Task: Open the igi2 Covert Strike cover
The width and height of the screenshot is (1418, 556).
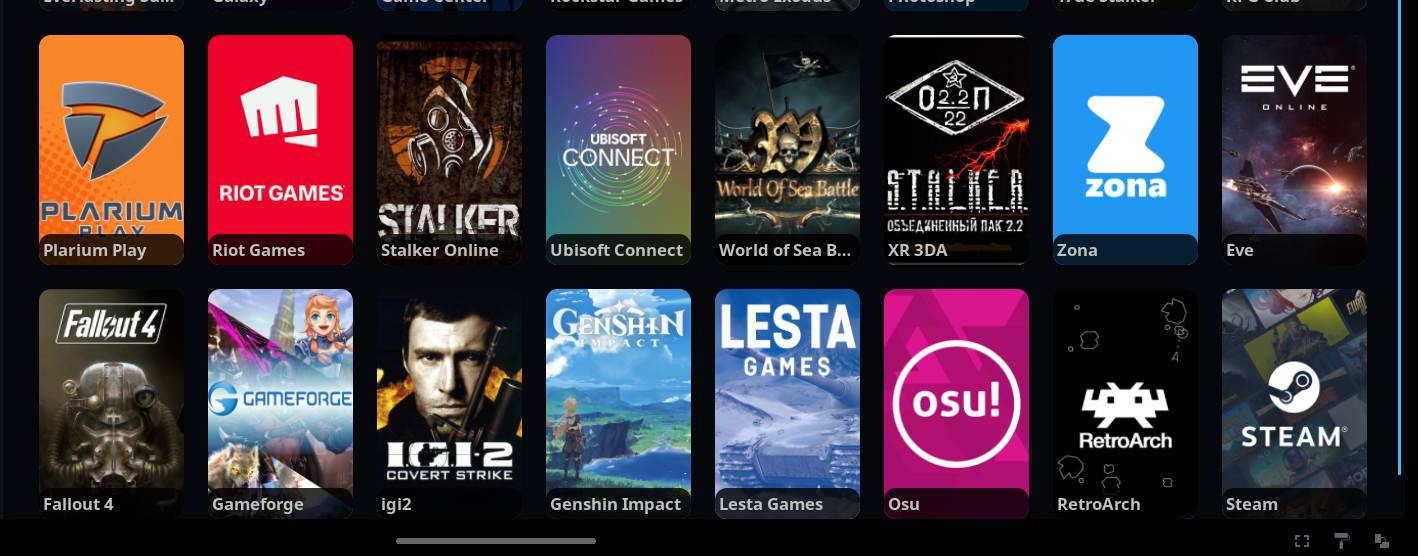Action: [x=449, y=404]
